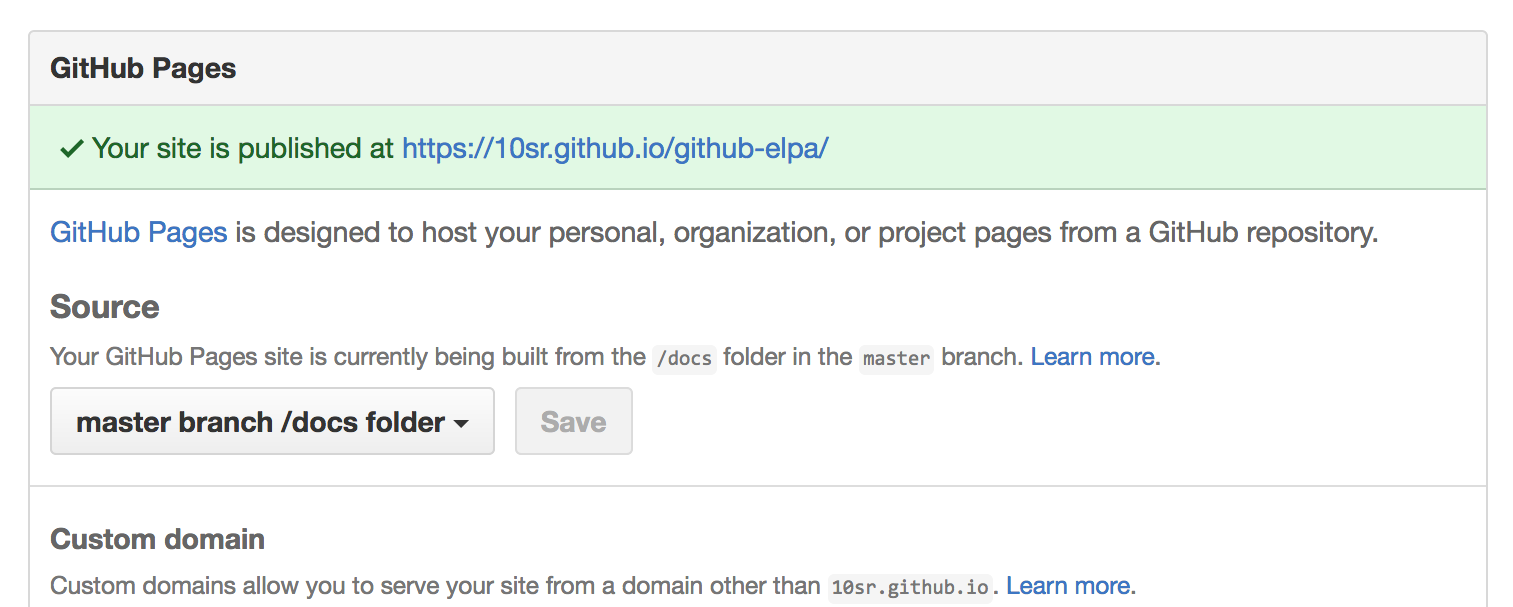Click the GitHub Pages documentation link

pyautogui.click(x=138, y=233)
